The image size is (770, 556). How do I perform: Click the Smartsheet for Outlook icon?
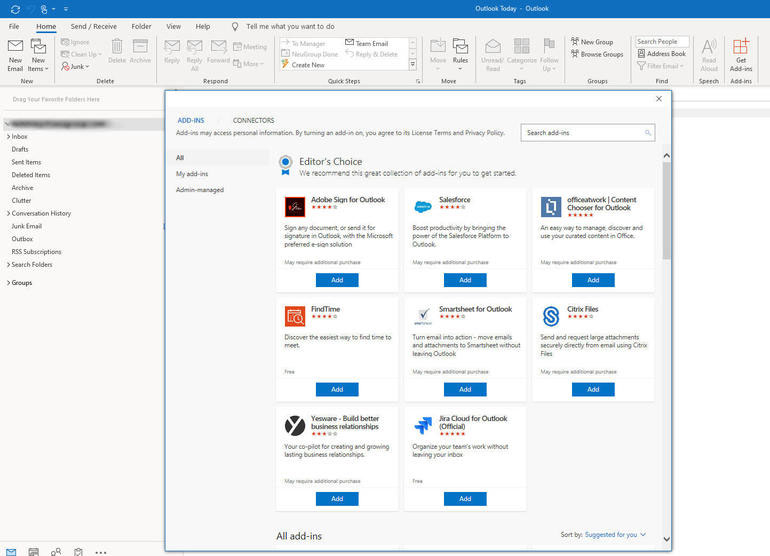pos(423,316)
